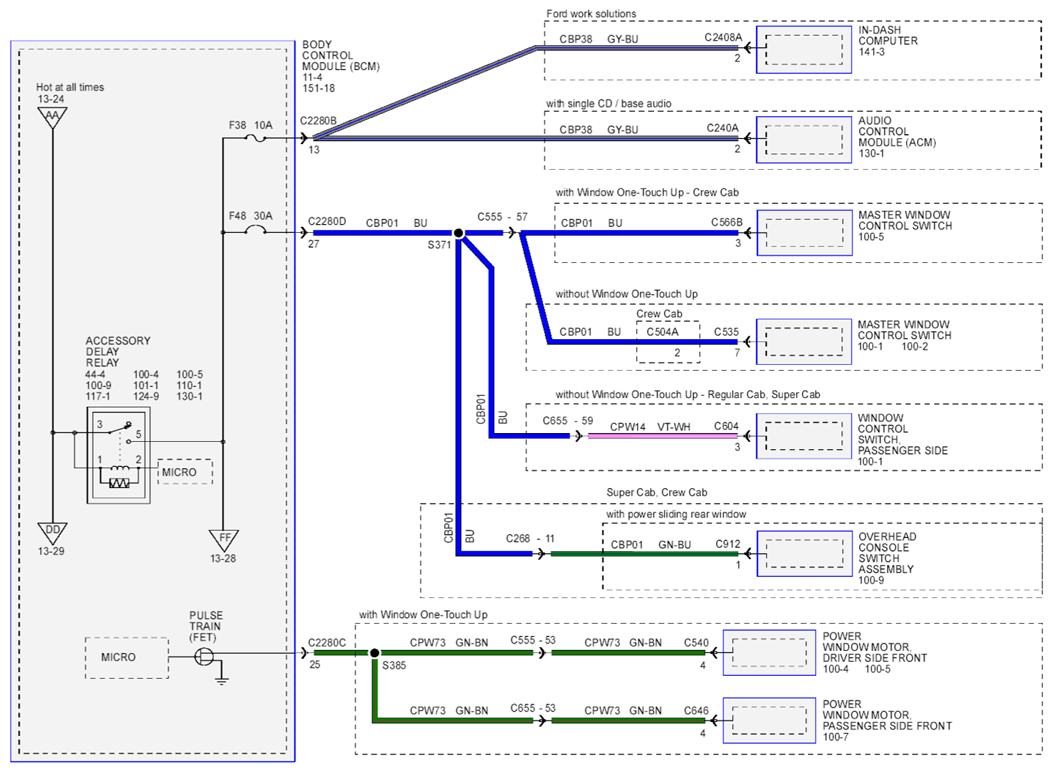This screenshot has height=772, width=1053.
Task: Click the C604 connector label
Action: pos(726,426)
